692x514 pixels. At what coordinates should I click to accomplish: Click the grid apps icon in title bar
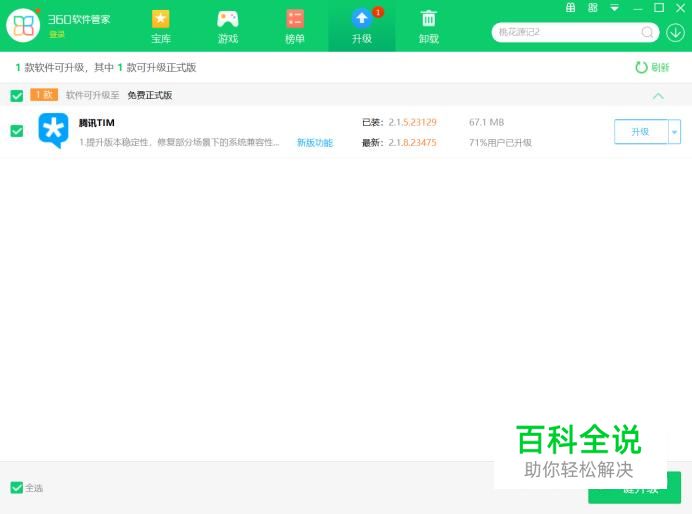click(593, 8)
